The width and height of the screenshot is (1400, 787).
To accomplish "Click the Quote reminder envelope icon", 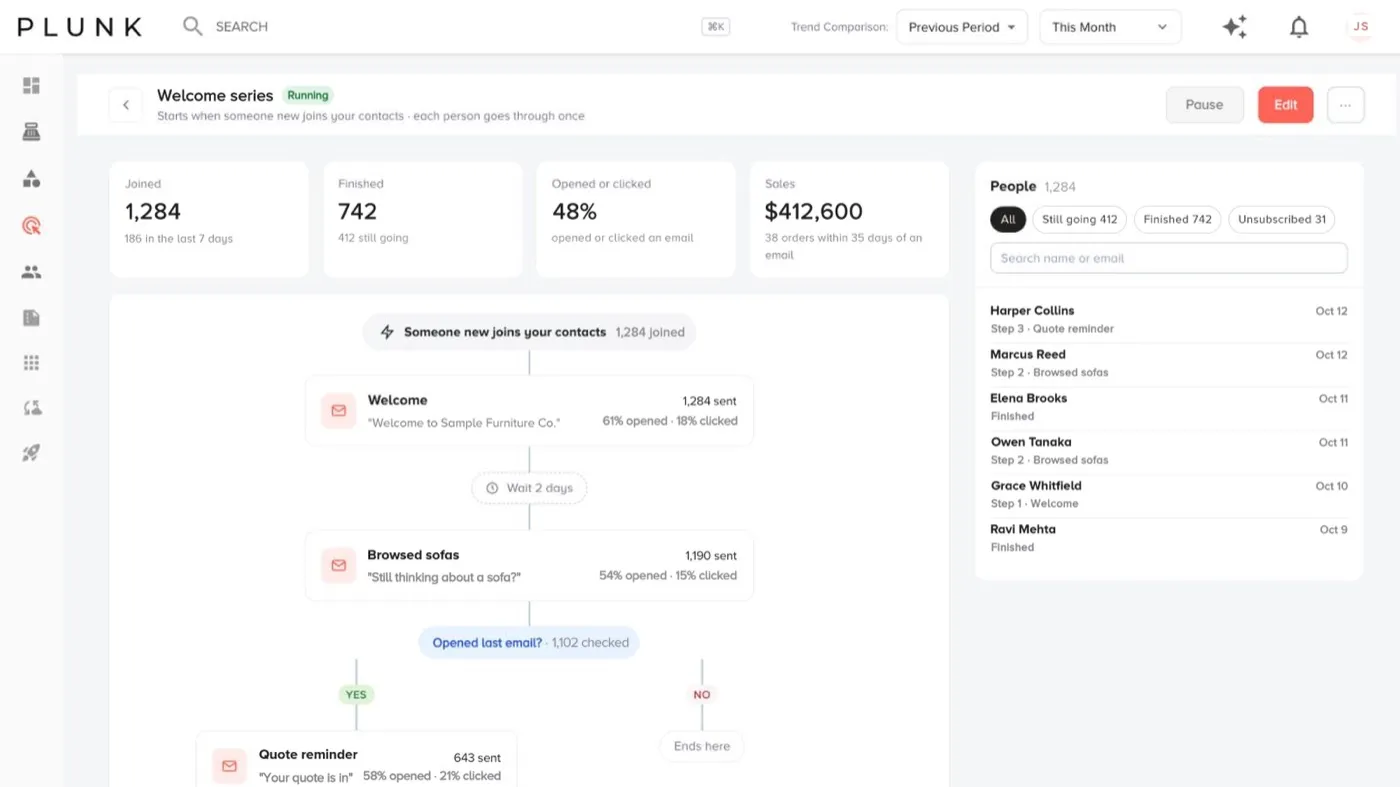I will [x=229, y=766].
